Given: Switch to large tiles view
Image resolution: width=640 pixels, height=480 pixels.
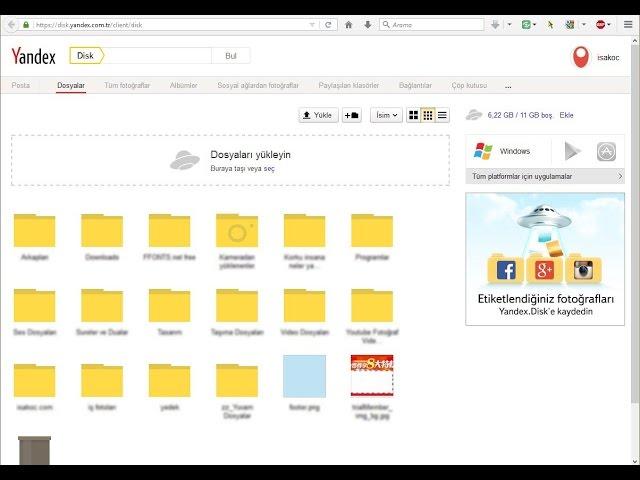Looking at the screenshot, I should pos(413,115).
